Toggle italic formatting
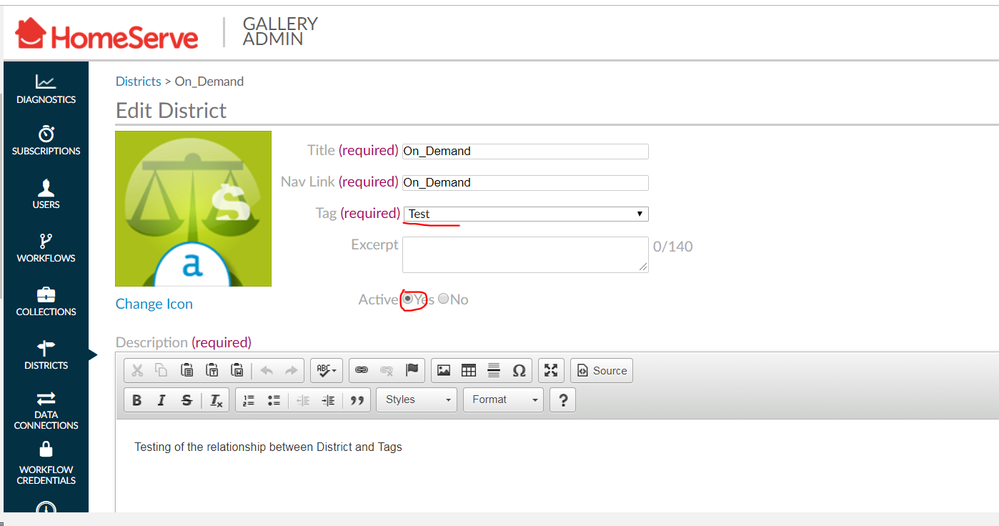Viewport: 999px width, 526px height. [161, 400]
